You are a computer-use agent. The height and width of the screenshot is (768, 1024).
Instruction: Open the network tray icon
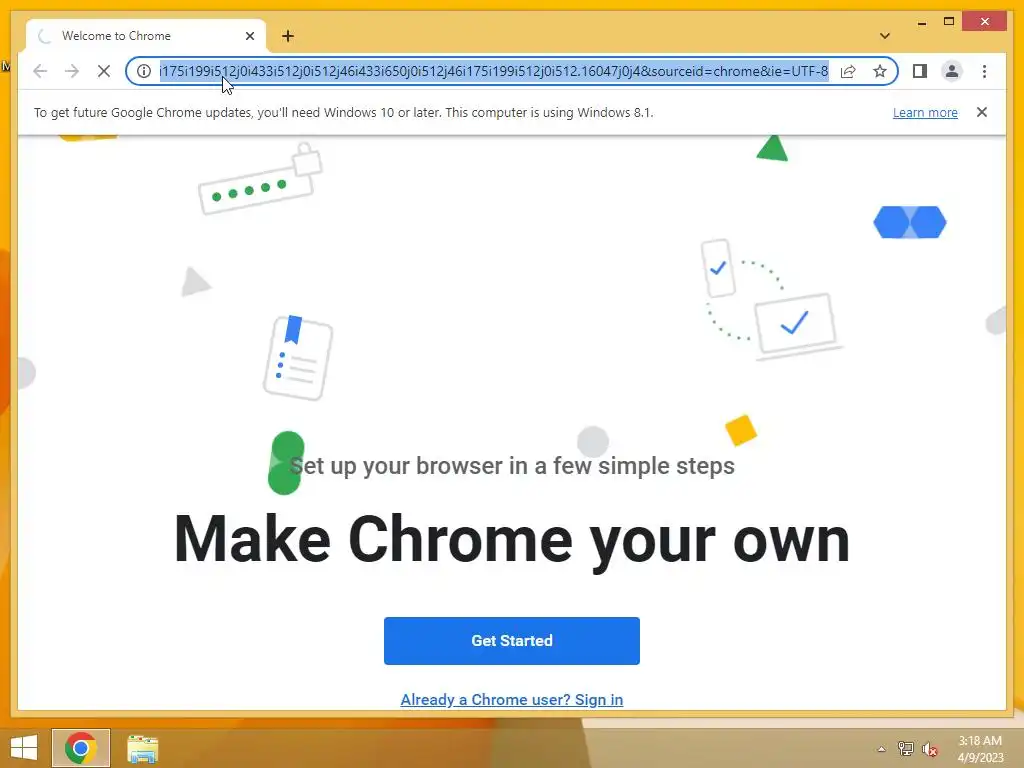point(906,748)
